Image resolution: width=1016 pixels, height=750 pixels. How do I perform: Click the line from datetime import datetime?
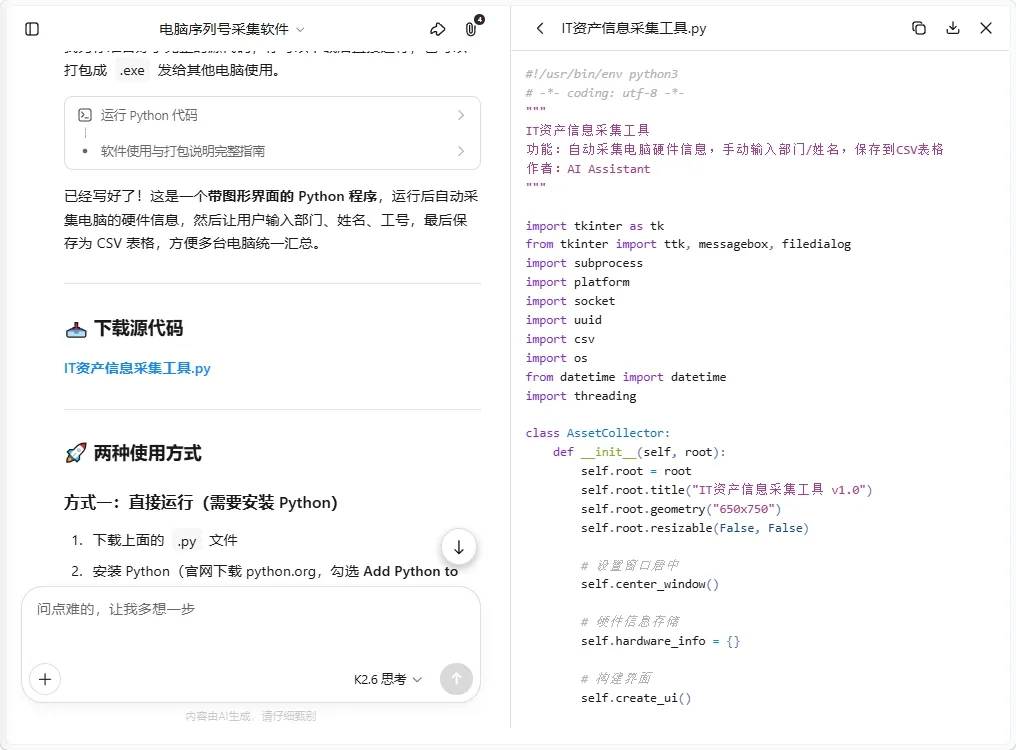coord(626,377)
